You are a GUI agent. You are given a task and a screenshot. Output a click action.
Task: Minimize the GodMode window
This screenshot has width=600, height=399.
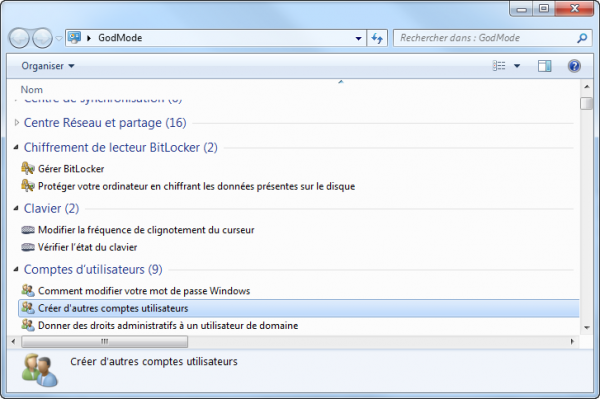522,9
